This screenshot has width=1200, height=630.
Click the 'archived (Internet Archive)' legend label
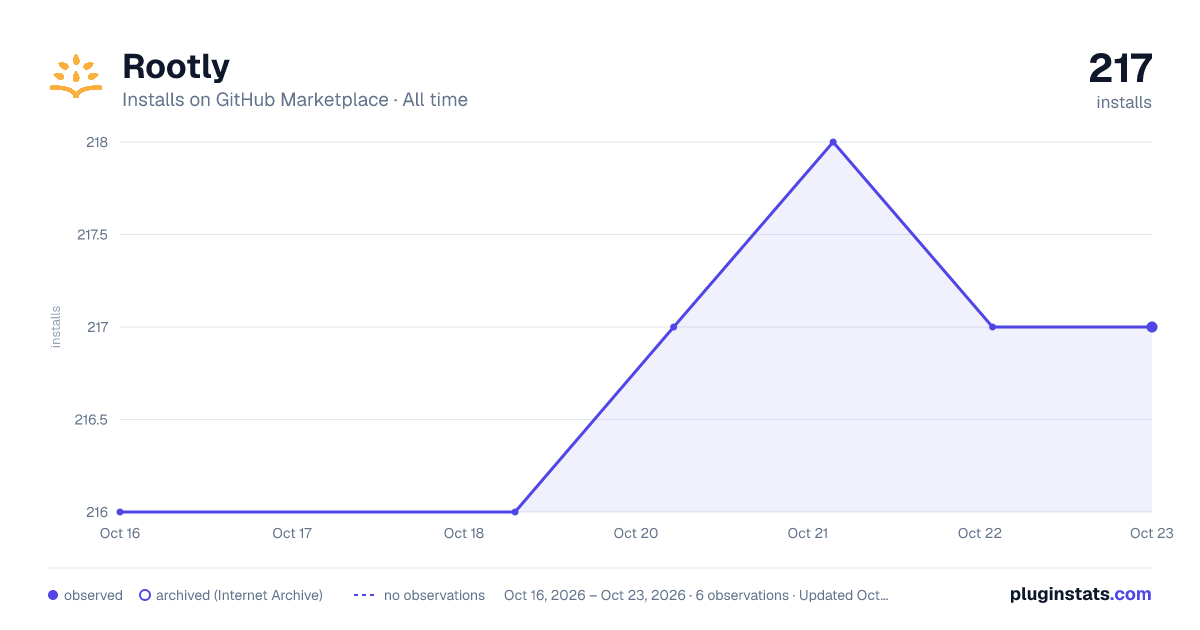[x=239, y=595]
